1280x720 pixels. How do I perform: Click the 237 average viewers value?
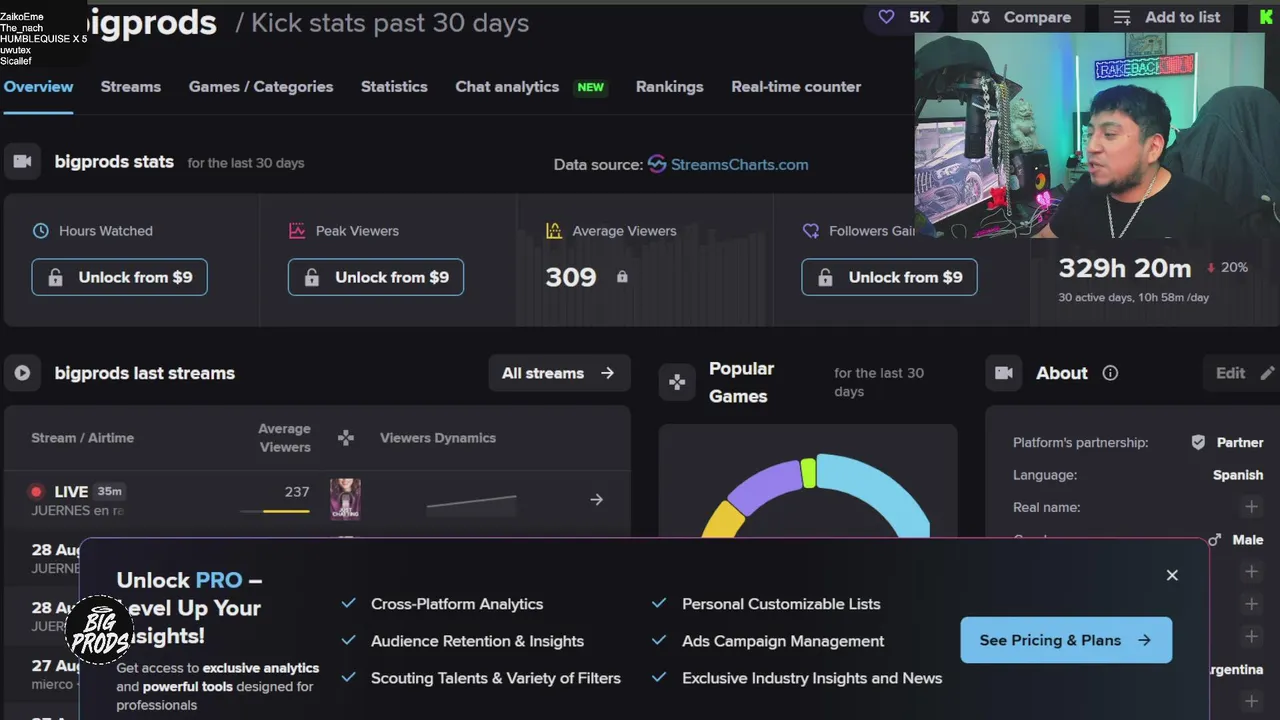[297, 492]
